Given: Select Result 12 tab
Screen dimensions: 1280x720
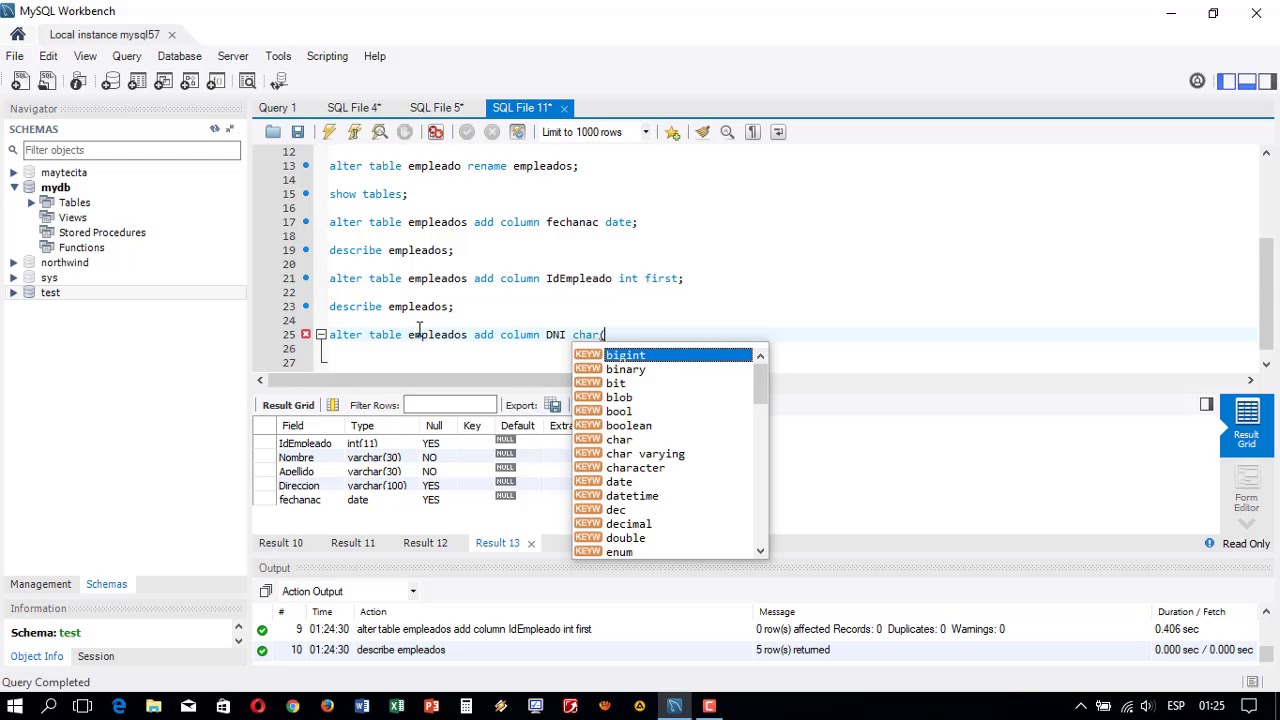Looking at the screenshot, I should [x=425, y=543].
